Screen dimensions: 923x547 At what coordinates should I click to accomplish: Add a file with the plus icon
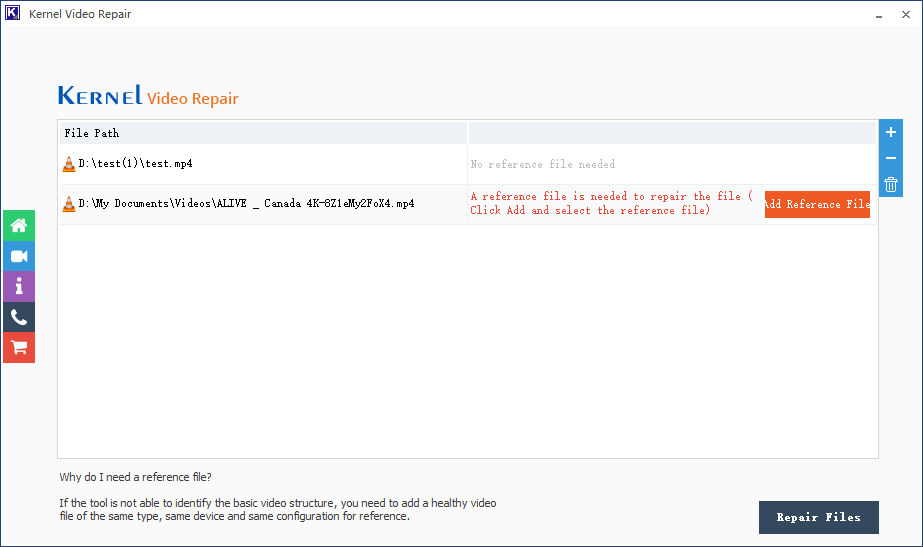(x=891, y=132)
